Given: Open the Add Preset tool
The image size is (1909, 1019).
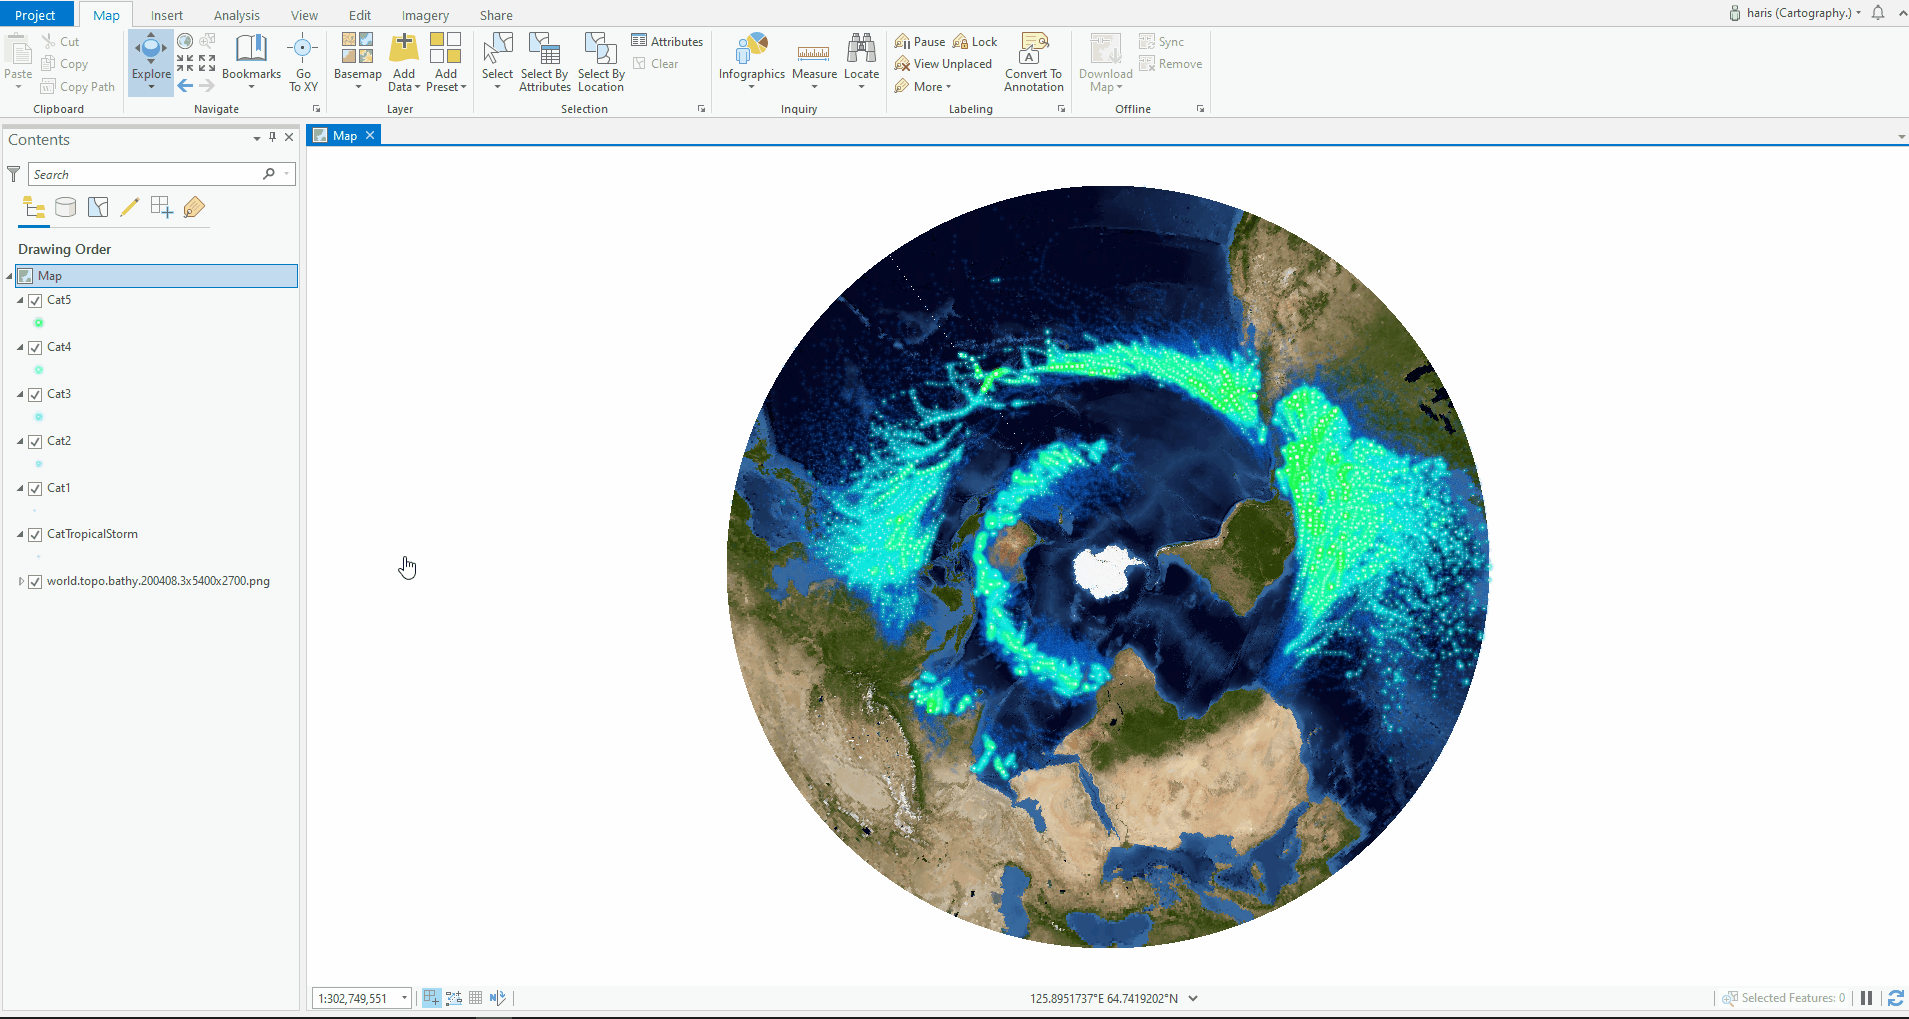Looking at the screenshot, I should 446,62.
